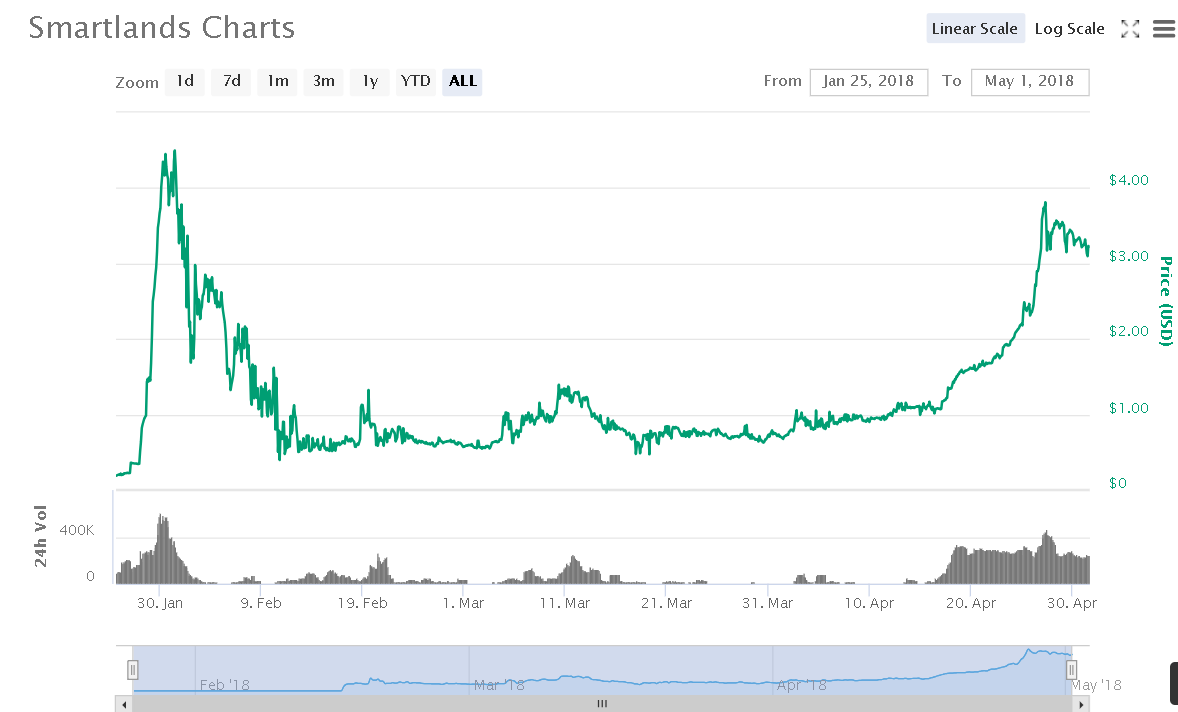Click the 400K volume axis label
The height and width of the screenshot is (712, 1178).
(77, 530)
